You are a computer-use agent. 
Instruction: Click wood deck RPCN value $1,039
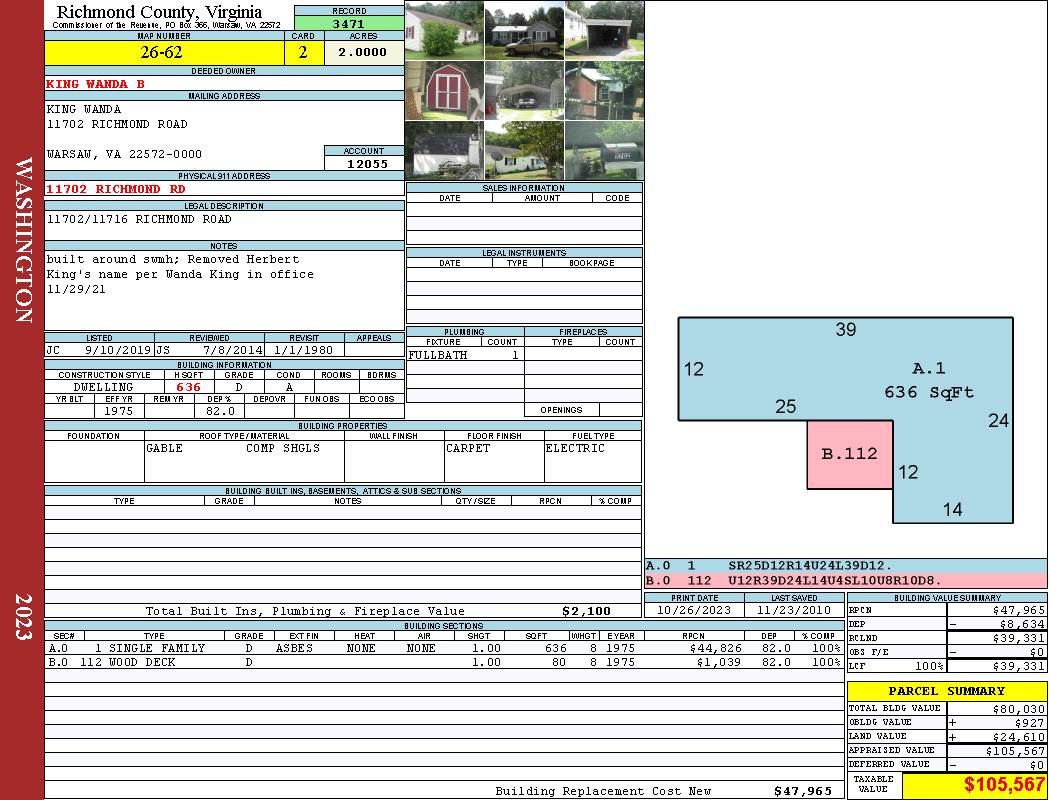click(x=719, y=662)
